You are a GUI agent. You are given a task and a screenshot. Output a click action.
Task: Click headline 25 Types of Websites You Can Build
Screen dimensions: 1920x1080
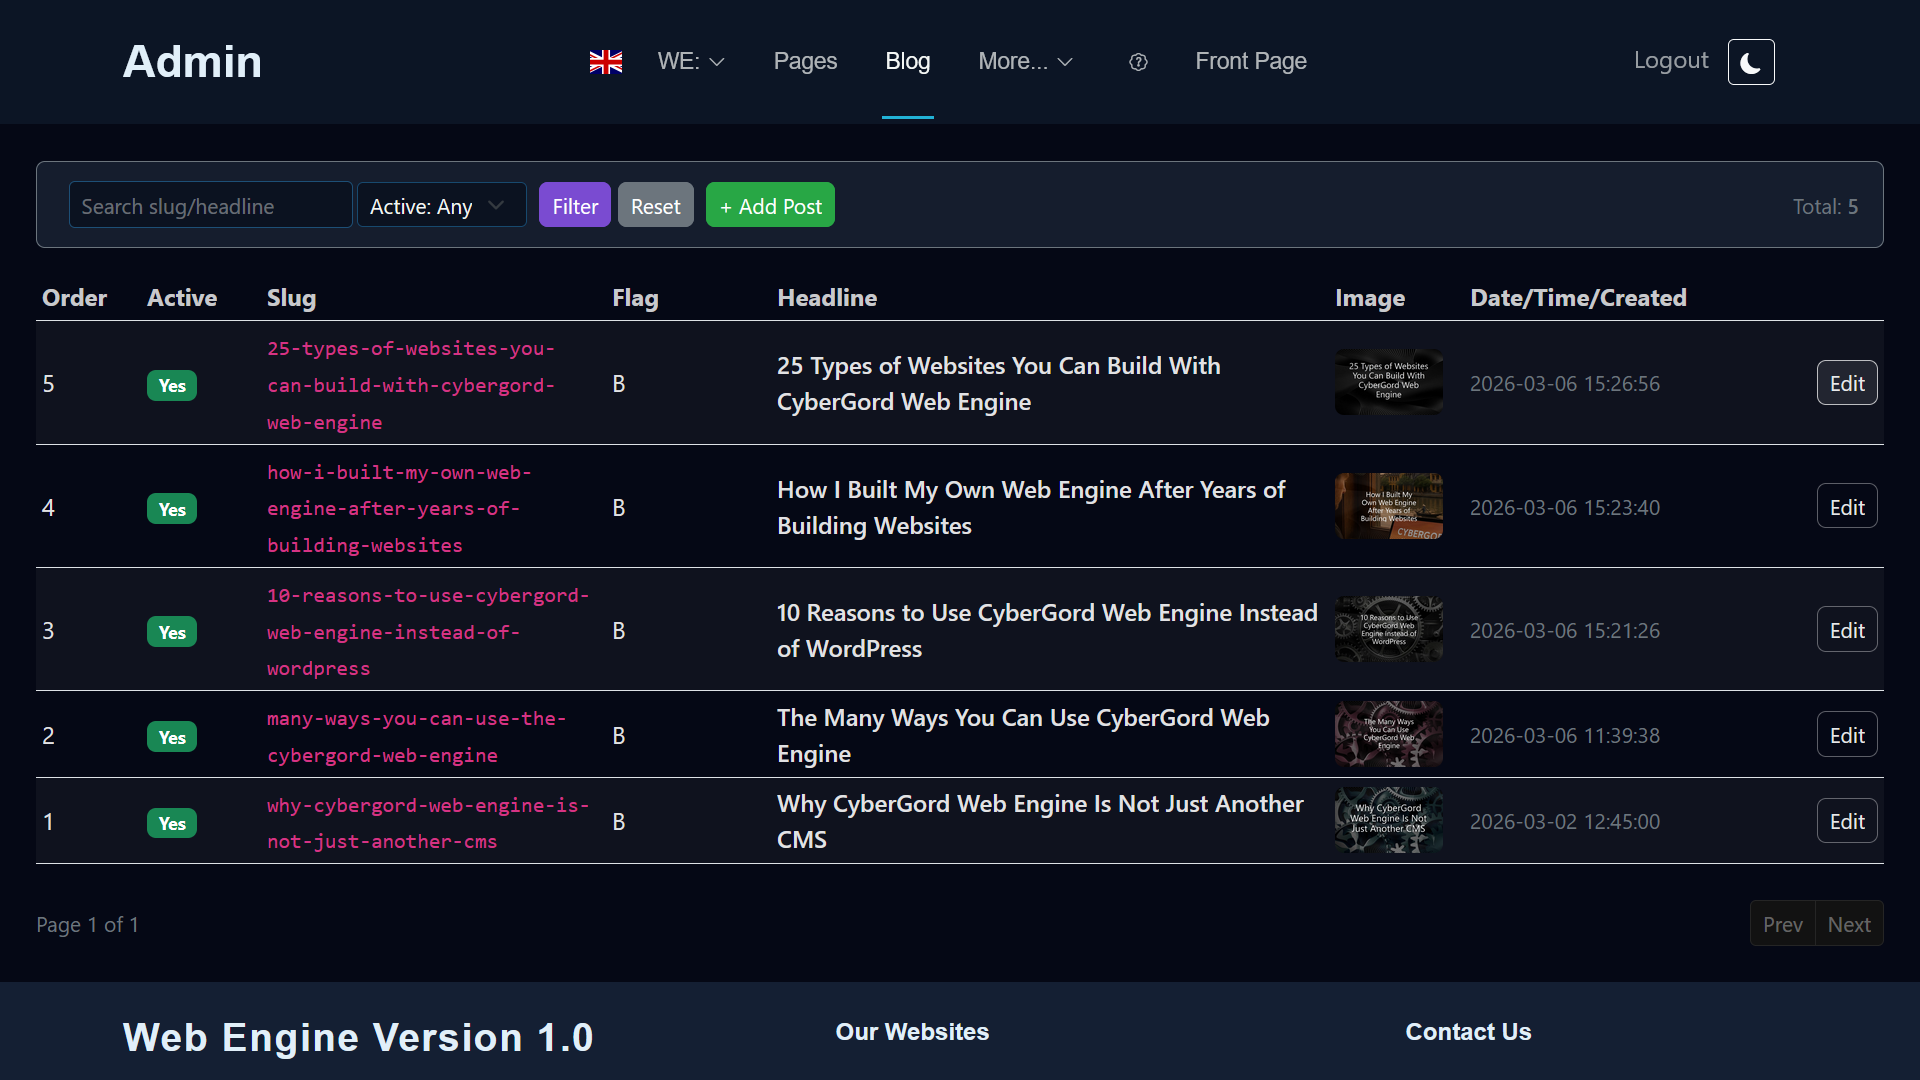point(999,383)
